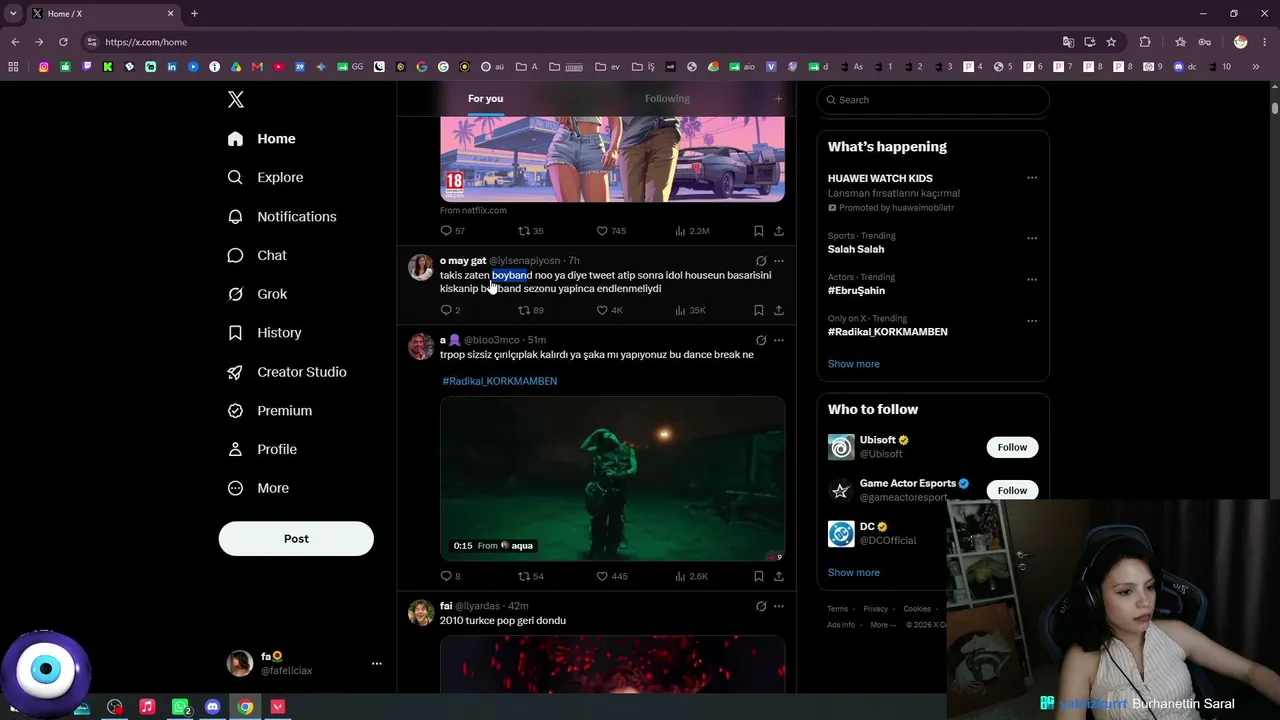Open account menu dots beside @fafeliciax
The width and height of the screenshot is (1280, 720).
(377, 663)
